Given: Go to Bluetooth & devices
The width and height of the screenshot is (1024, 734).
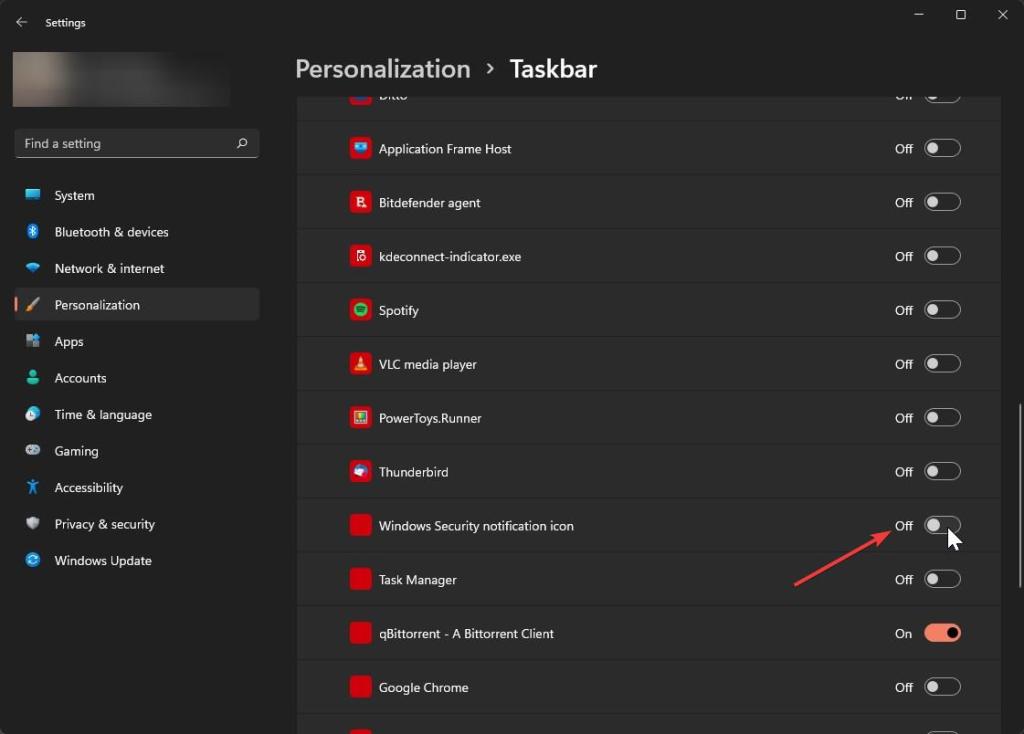Looking at the screenshot, I should click(x=137, y=232).
